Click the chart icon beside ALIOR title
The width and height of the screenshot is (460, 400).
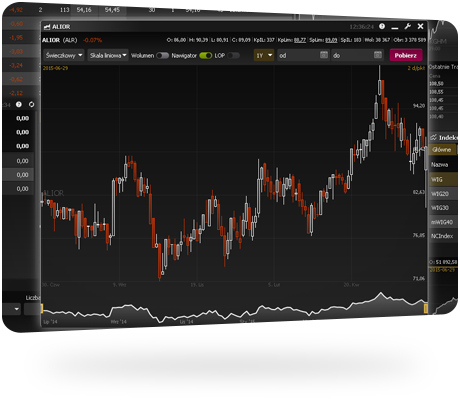tap(47, 27)
